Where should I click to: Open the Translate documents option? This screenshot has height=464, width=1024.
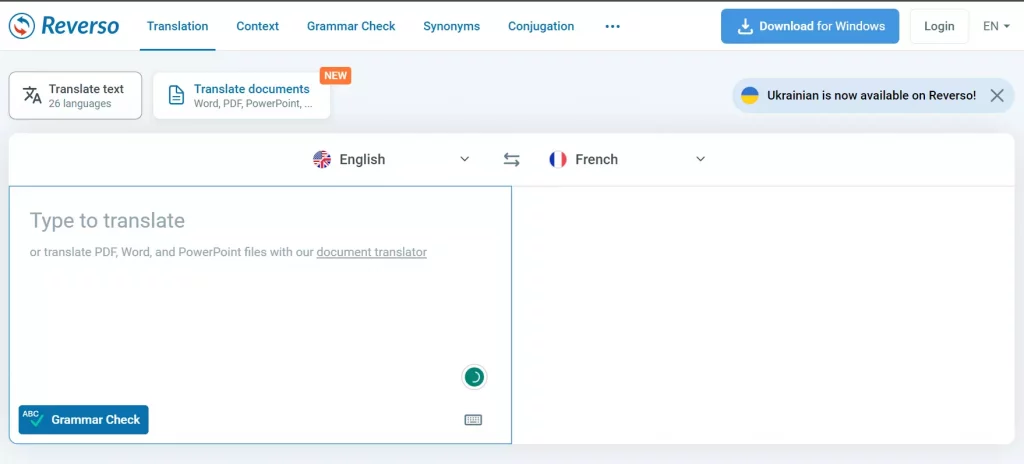(x=242, y=95)
